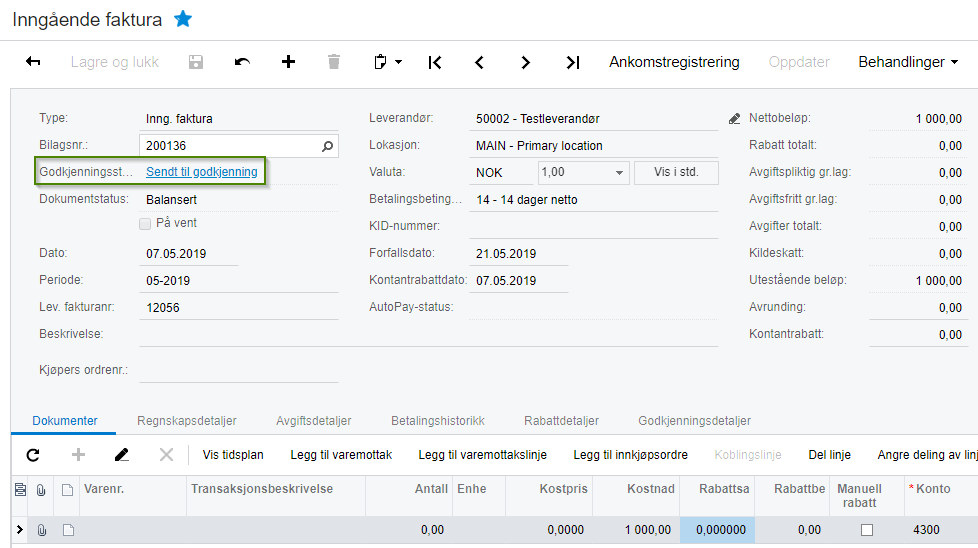Click the pencil edit icon in grid toolbar
The height and width of the screenshot is (548, 978).
point(122,455)
